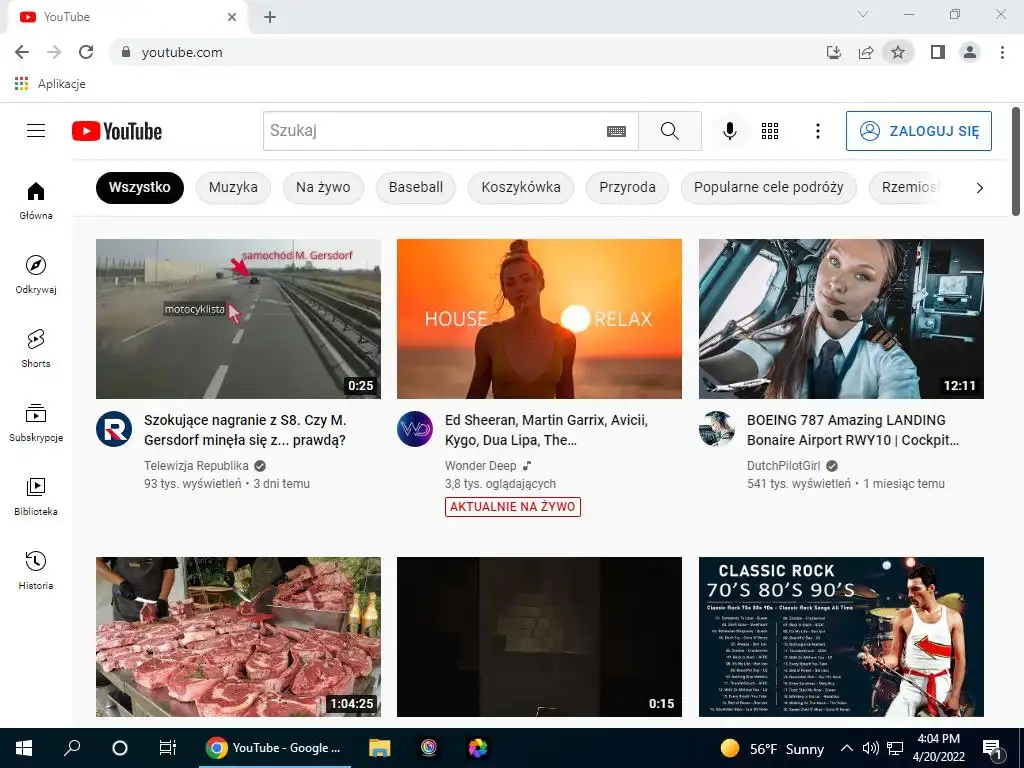
Task: Click the page vertical scrollbar
Action: [1016, 161]
